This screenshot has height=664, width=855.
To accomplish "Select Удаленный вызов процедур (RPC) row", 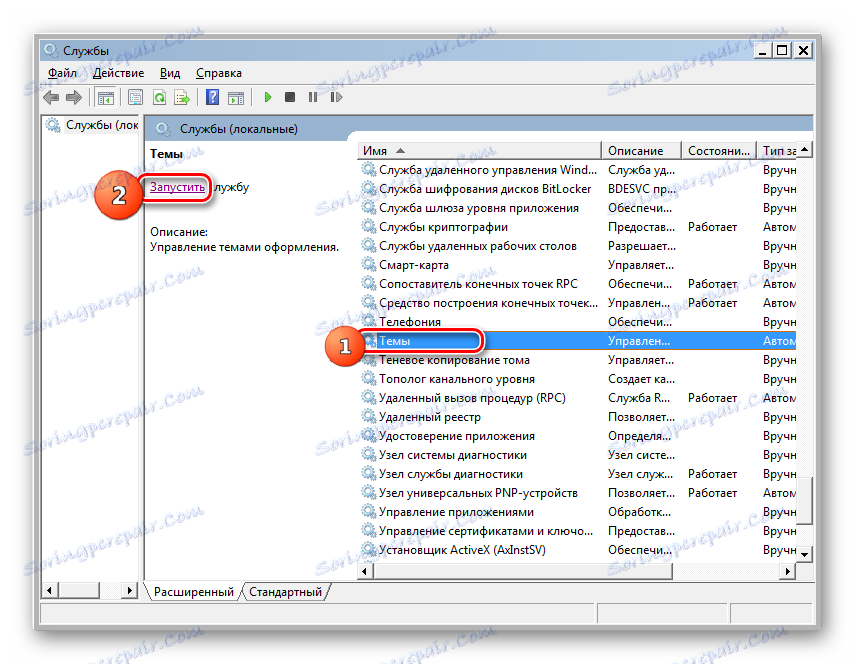I will coord(577,397).
